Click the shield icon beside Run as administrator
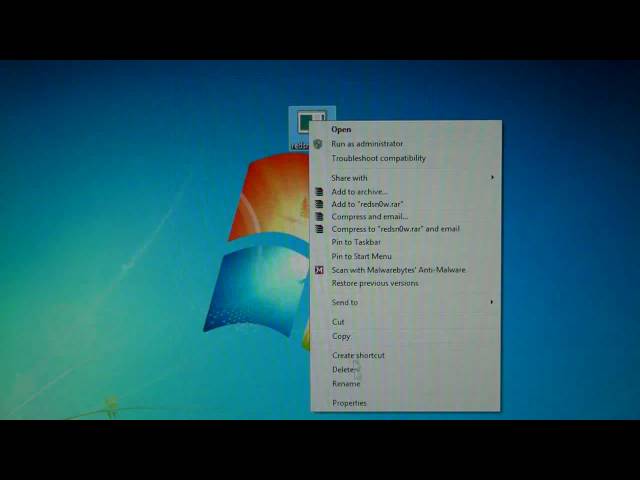This screenshot has height=480, width=640. point(318,144)
